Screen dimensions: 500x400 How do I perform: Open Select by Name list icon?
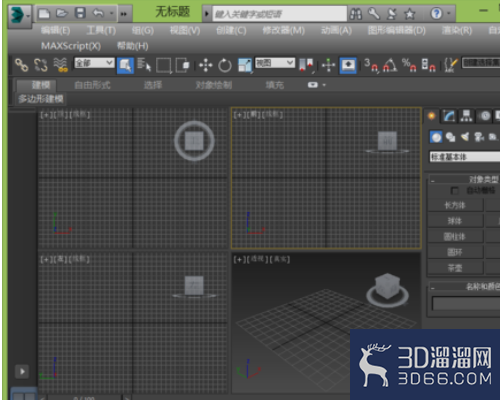pyautogui.click(x=144, y=65)
